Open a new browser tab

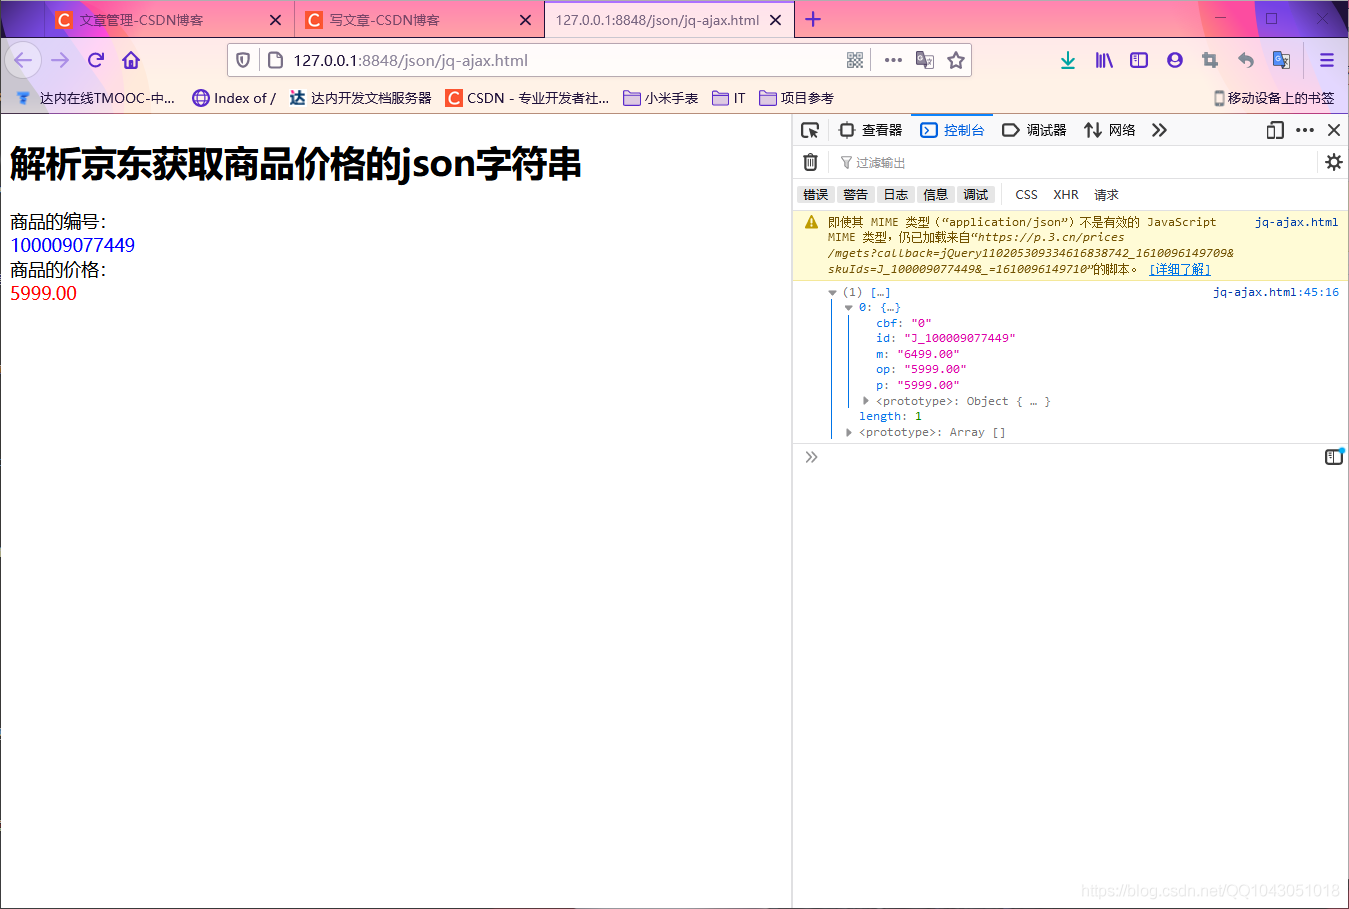(813, 19)
